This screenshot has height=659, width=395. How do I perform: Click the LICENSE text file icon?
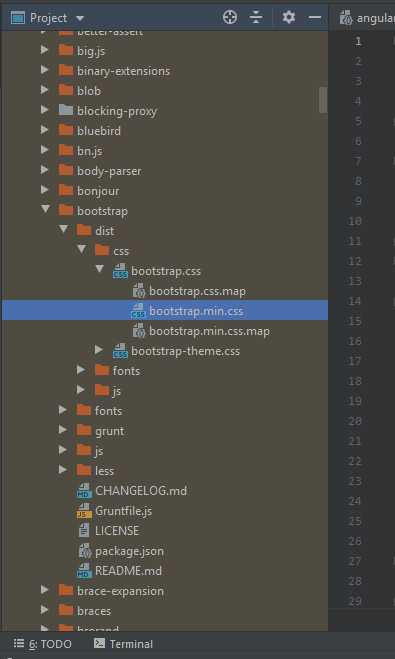84,530
